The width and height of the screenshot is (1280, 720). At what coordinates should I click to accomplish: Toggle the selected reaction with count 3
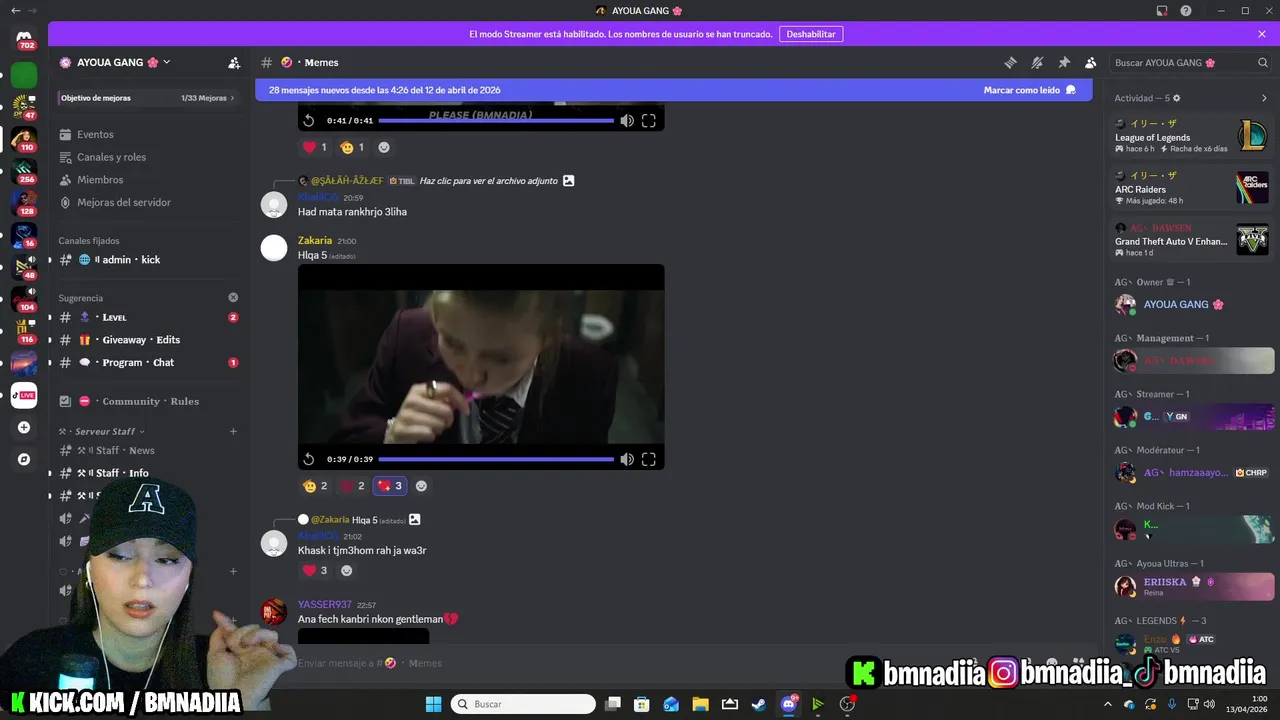click(x=389, y=486)
